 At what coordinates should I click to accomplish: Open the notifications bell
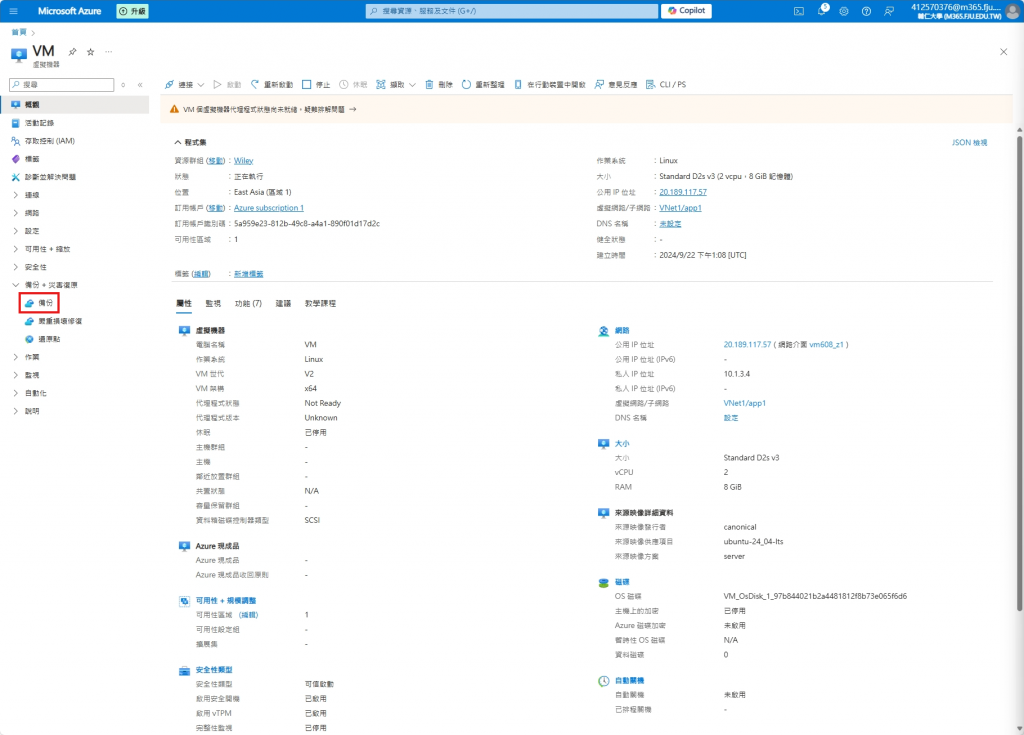point(822,10)
